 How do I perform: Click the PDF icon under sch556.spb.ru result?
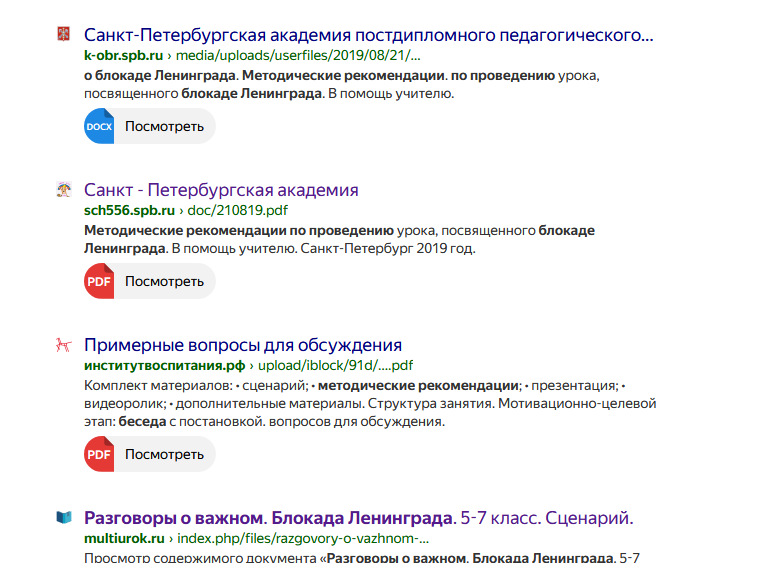click(x=99, y=281)
